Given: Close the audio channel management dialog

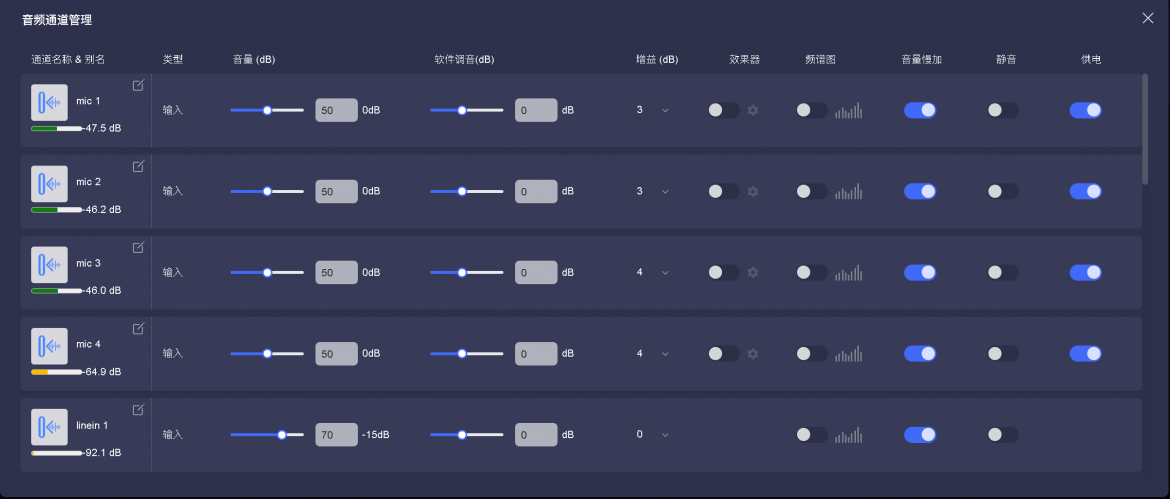Looking at the screenshot, I should coord(1147,18).
